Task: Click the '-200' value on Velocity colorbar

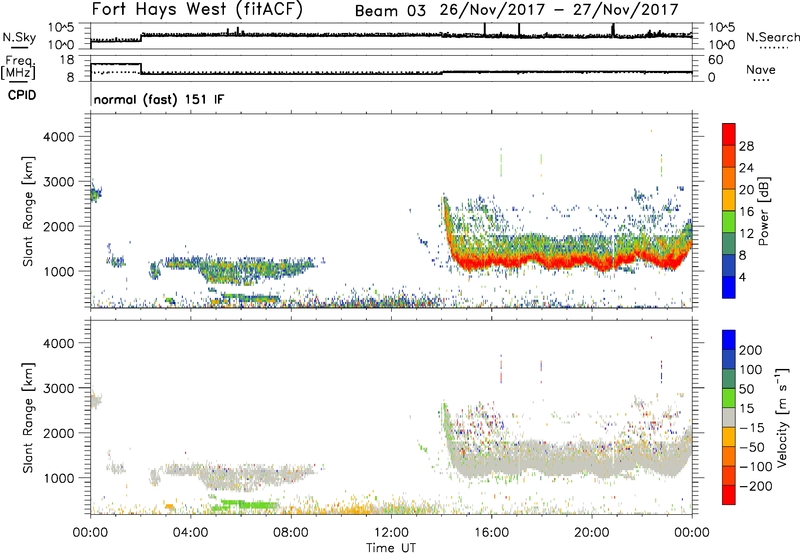Action: point(755,486)
